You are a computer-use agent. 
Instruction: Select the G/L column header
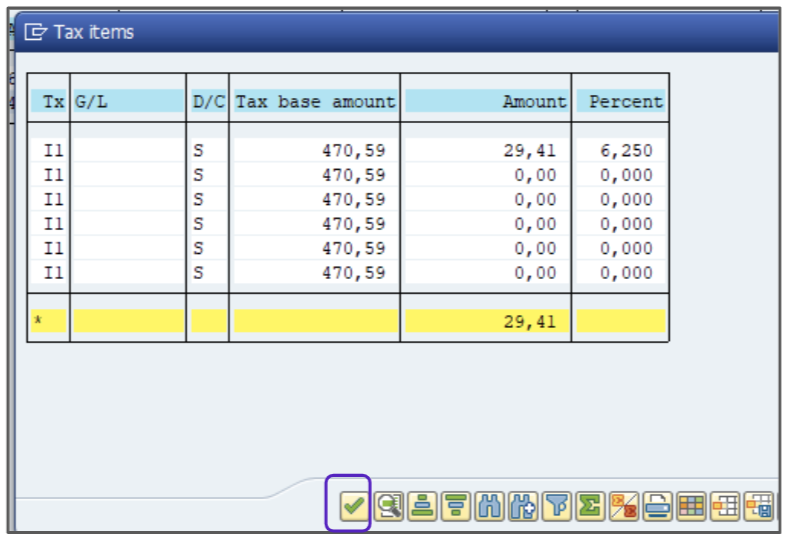(x=127, y=101)
